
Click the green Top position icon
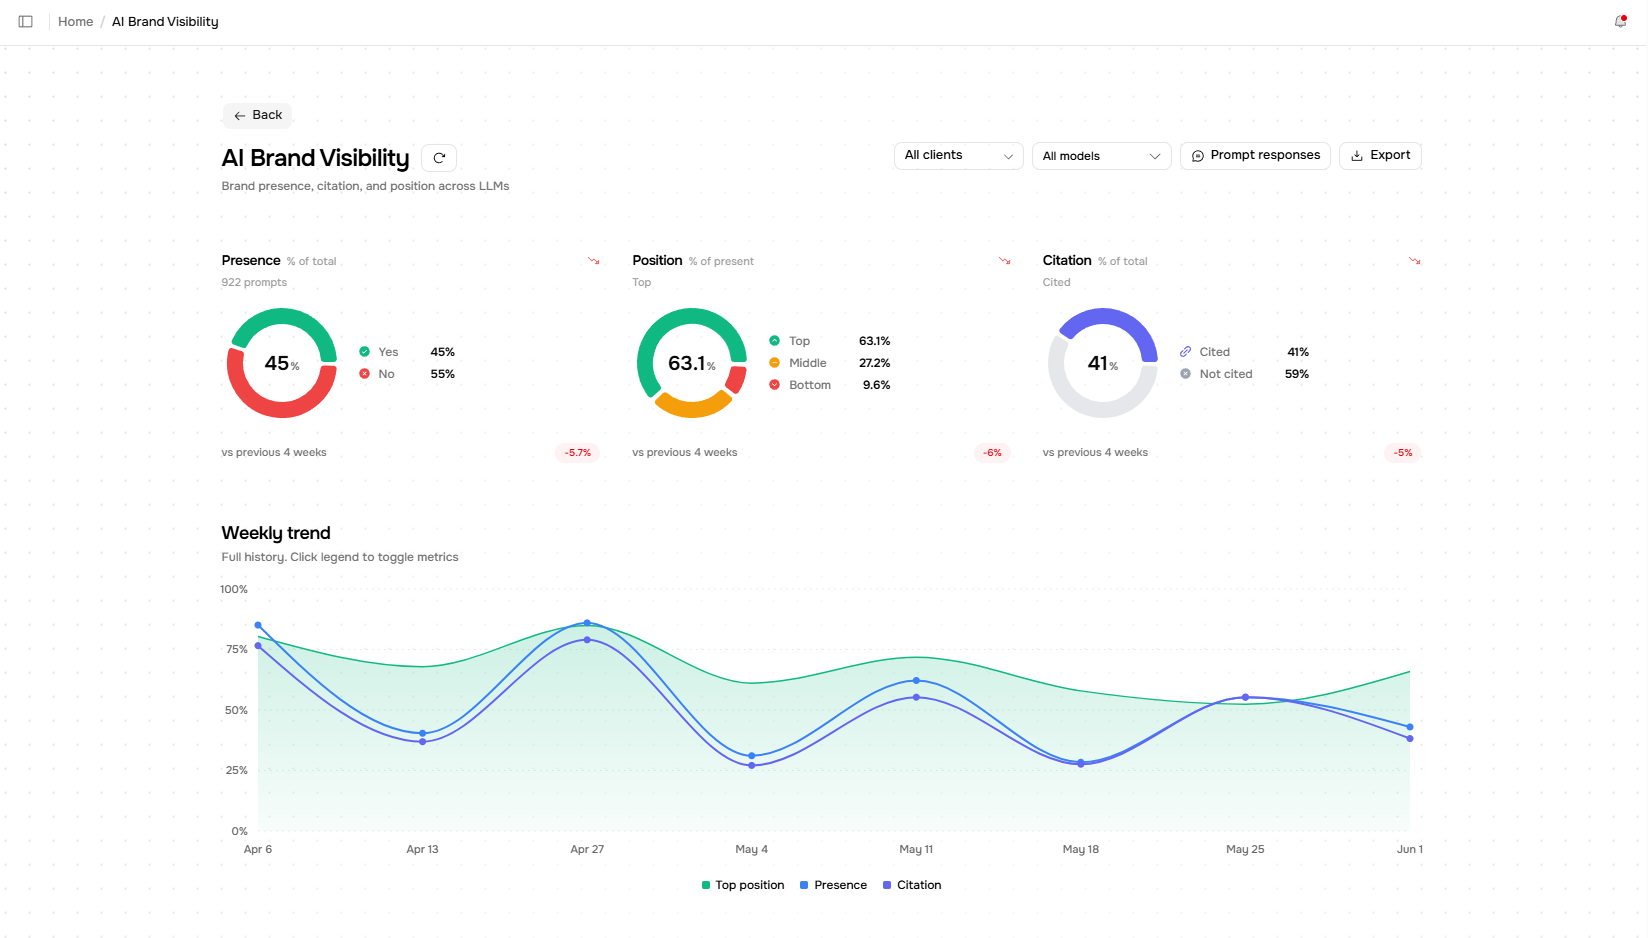[774, 341]
